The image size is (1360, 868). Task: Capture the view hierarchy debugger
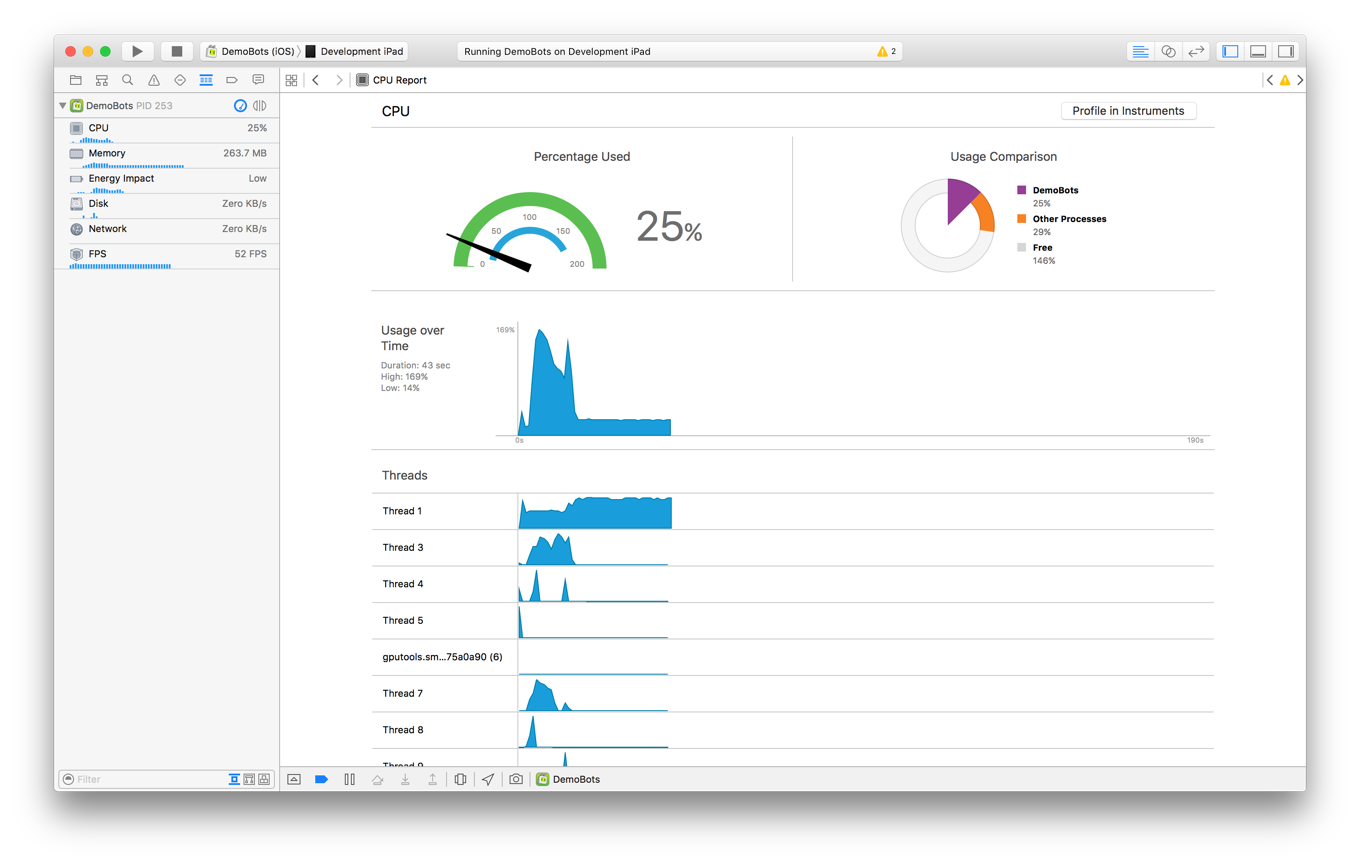460,779
